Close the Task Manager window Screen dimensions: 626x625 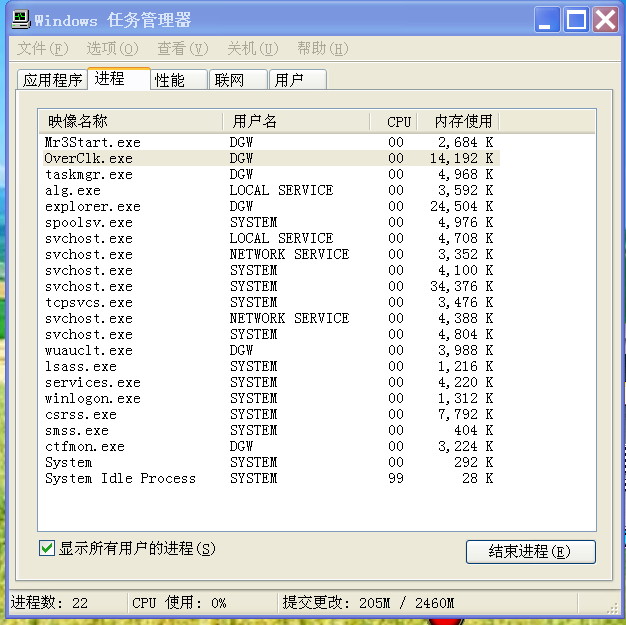tap(604, 20)
